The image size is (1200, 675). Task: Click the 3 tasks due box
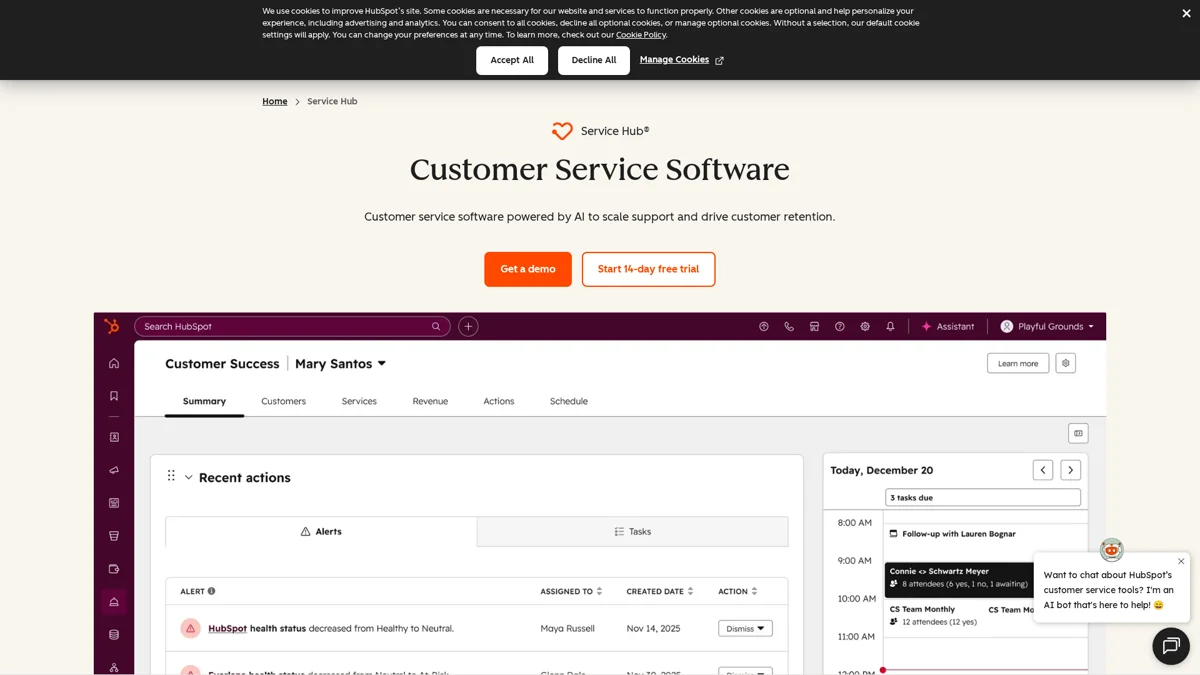coord(983,497)
